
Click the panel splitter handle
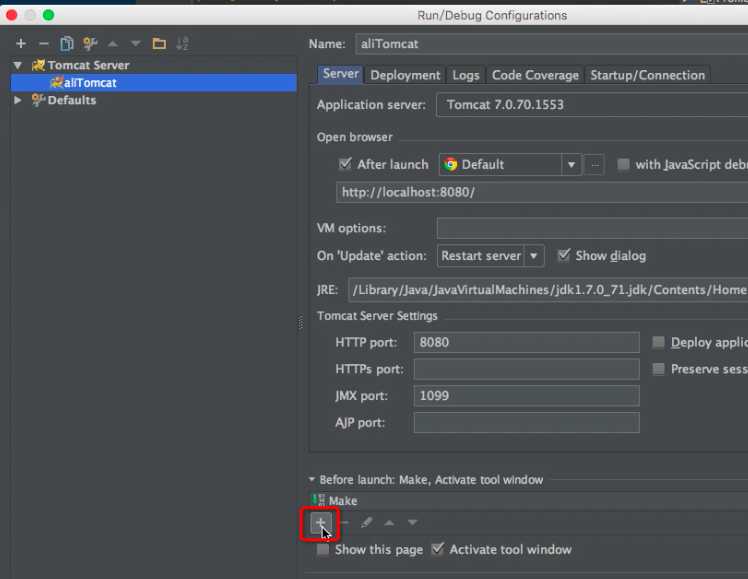300,323
